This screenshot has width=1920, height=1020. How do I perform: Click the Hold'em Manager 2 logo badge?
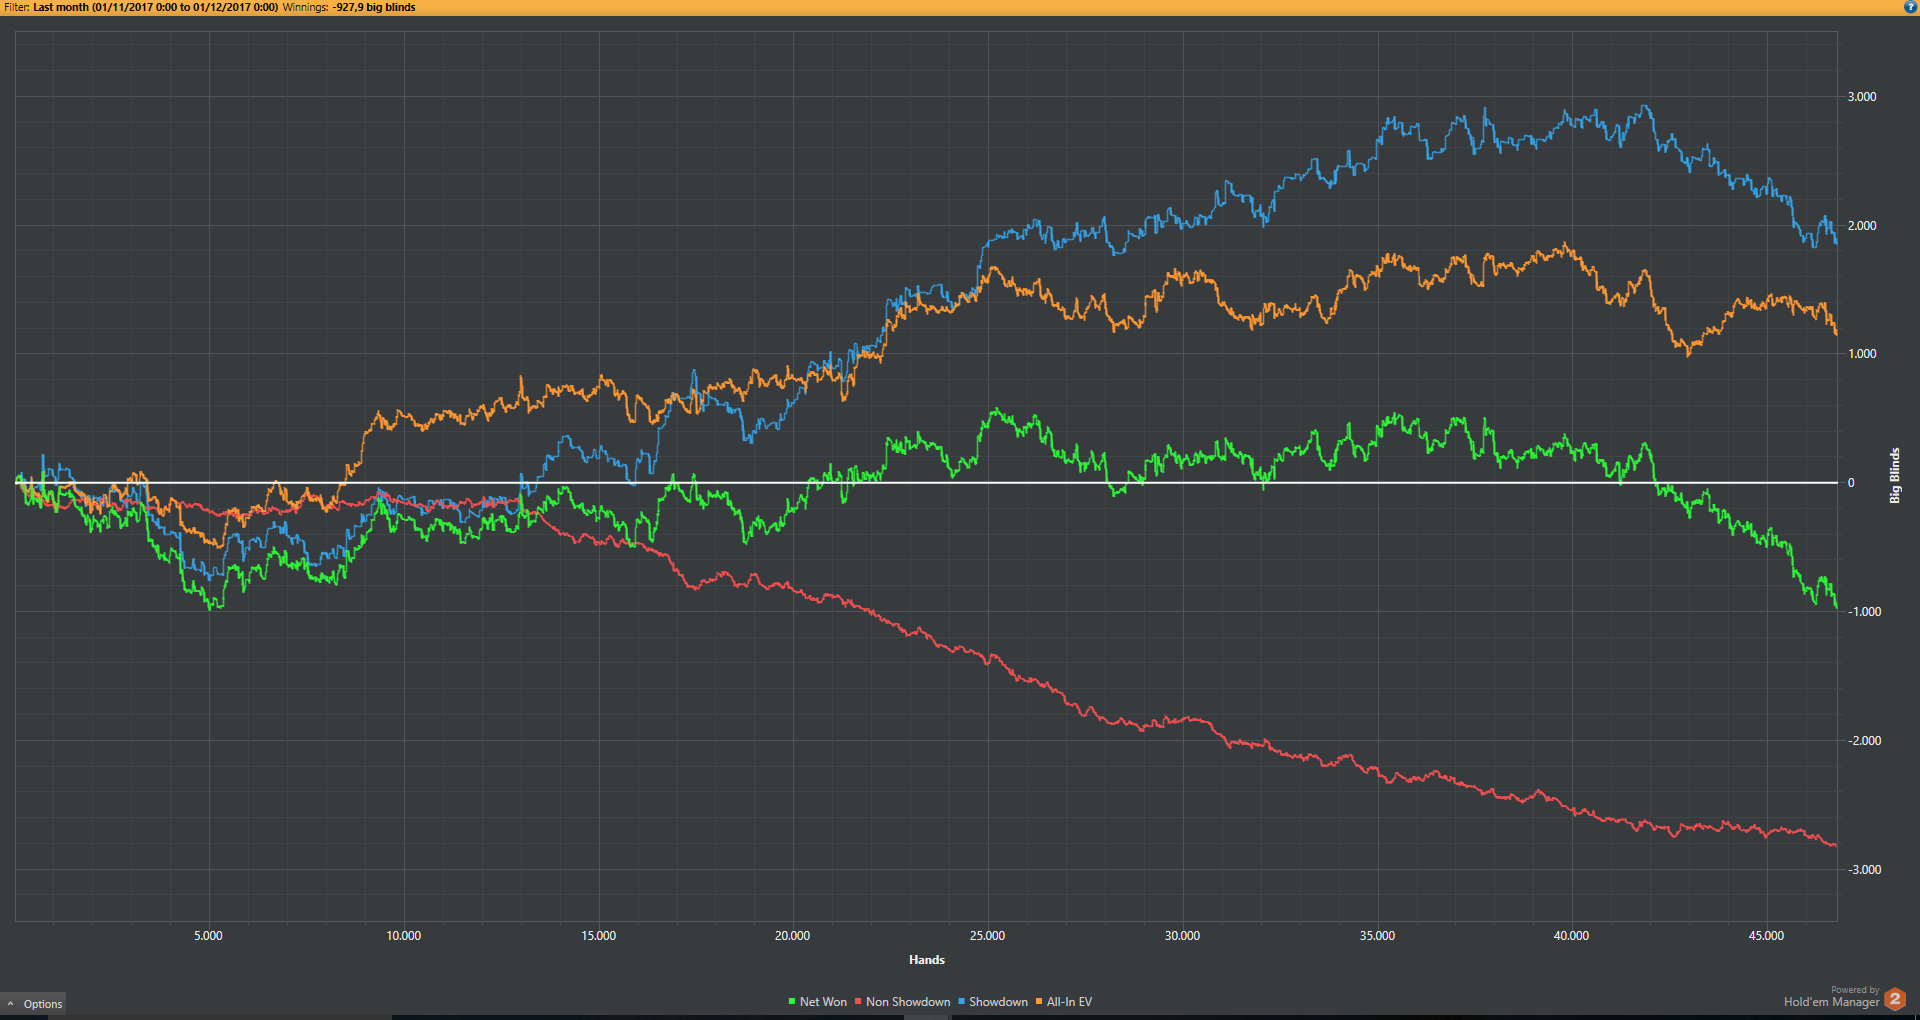[1895, 999]
